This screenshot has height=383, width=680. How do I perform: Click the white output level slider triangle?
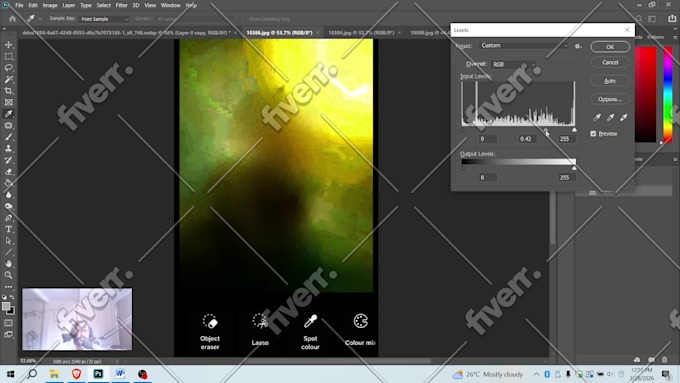pyautogui.click(x=574, y=168)
